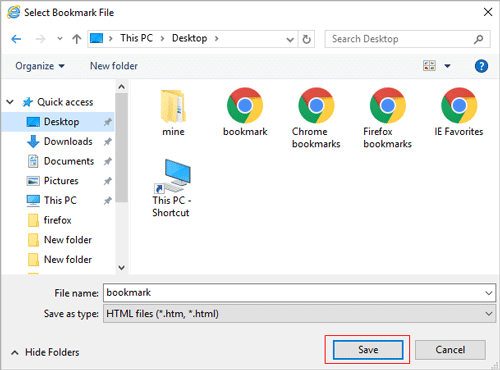Click the scroll down arrow of navigation pane
The width and height of the screenshot is (500, 370).
coord(122,267)
